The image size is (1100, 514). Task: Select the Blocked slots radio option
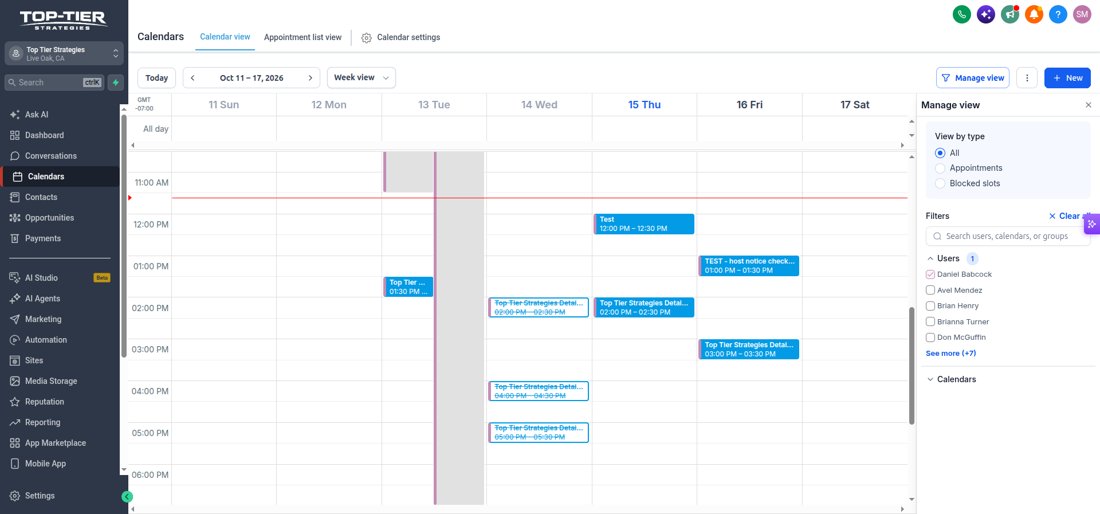(940, 184)
